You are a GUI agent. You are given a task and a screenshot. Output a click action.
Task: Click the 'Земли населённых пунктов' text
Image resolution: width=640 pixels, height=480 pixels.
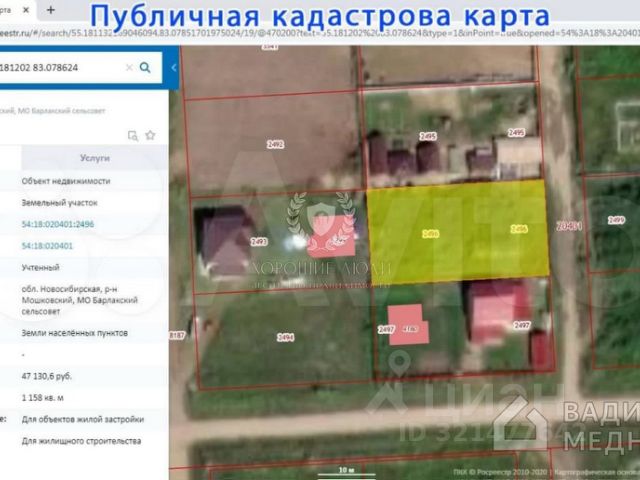click(x=75, y=333)
